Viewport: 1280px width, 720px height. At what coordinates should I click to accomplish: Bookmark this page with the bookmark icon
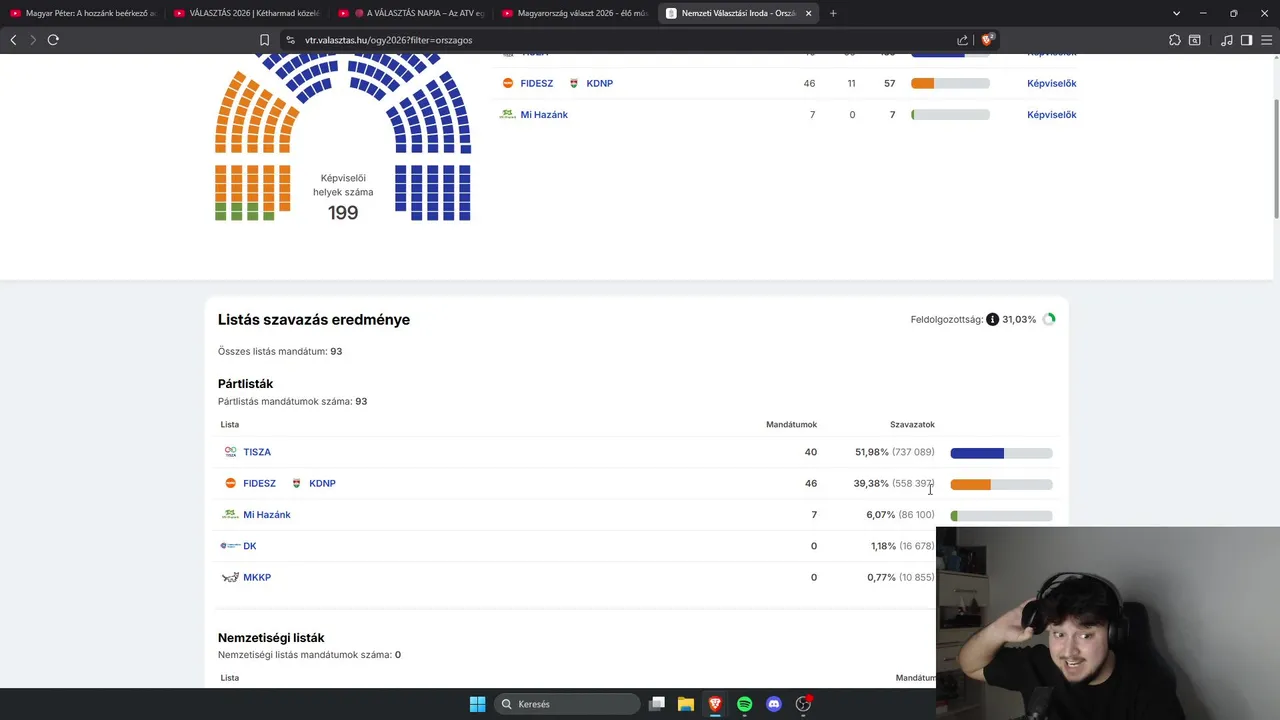coord(264,40)
